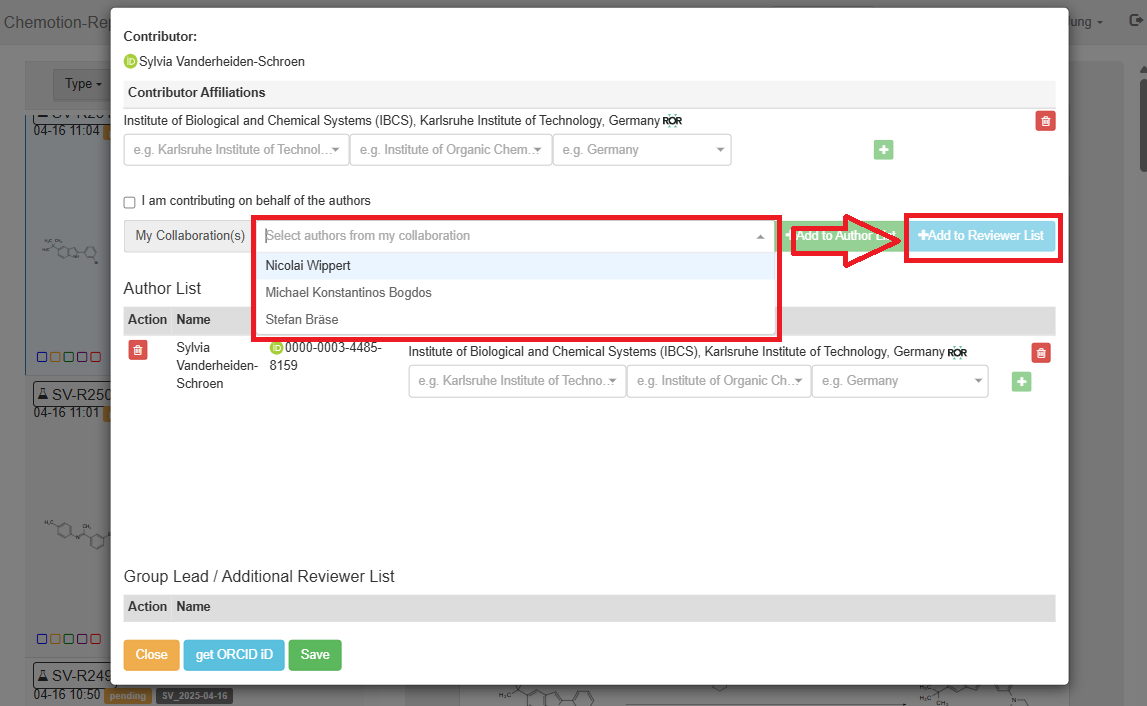
Task: Click the ORCID icon in the author row
Action: click(277, 348)
